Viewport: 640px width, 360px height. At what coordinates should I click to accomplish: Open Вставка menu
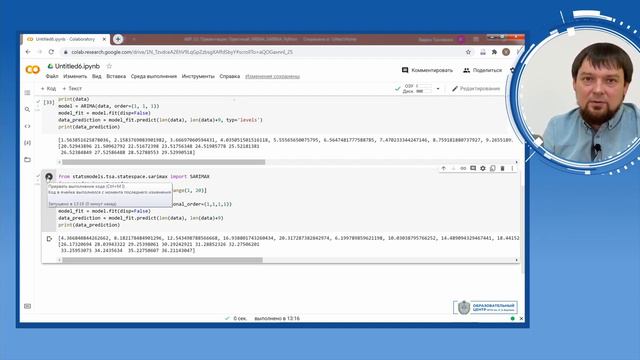(x=116, y=76)
